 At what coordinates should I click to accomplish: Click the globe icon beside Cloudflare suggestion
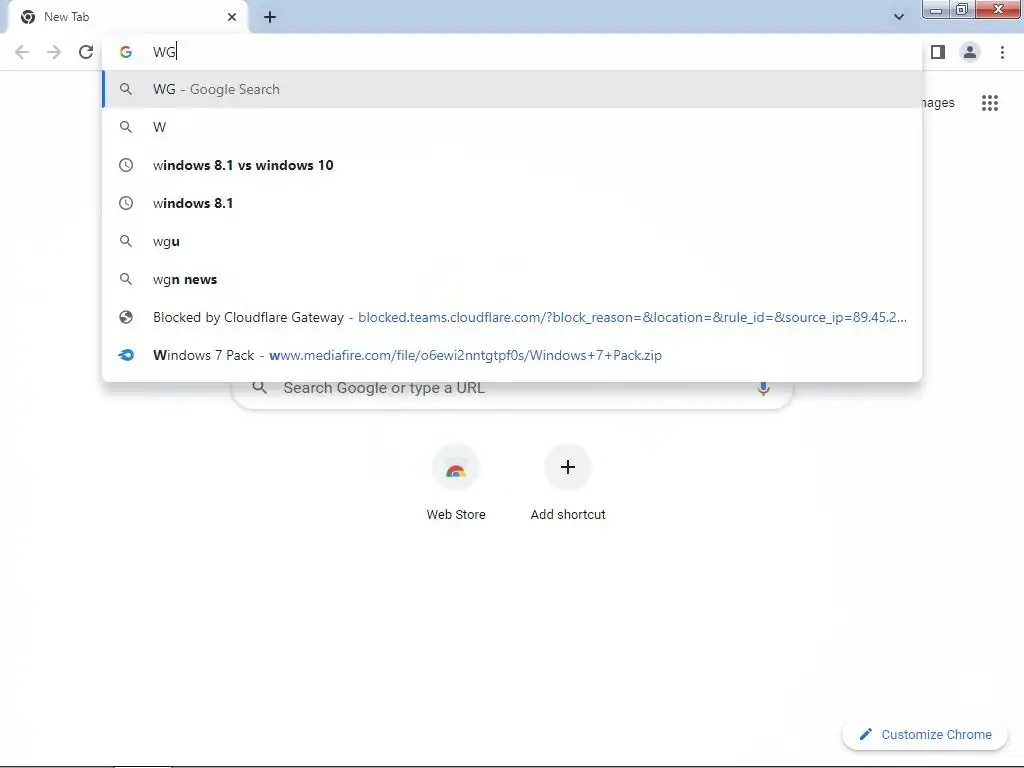tap(126, 317)
